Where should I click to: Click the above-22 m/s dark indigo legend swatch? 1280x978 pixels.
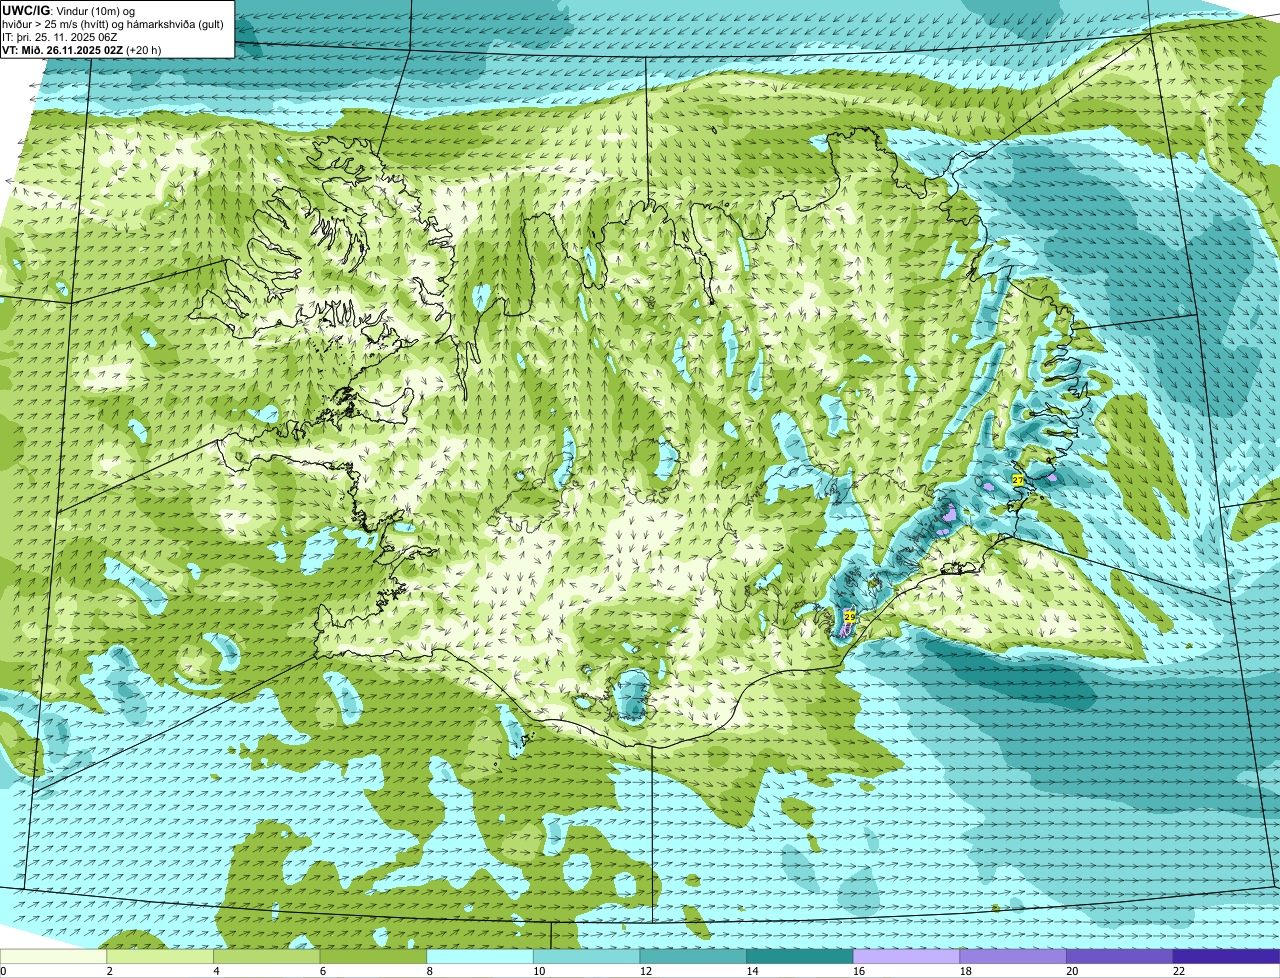(x=1226, y=957)
